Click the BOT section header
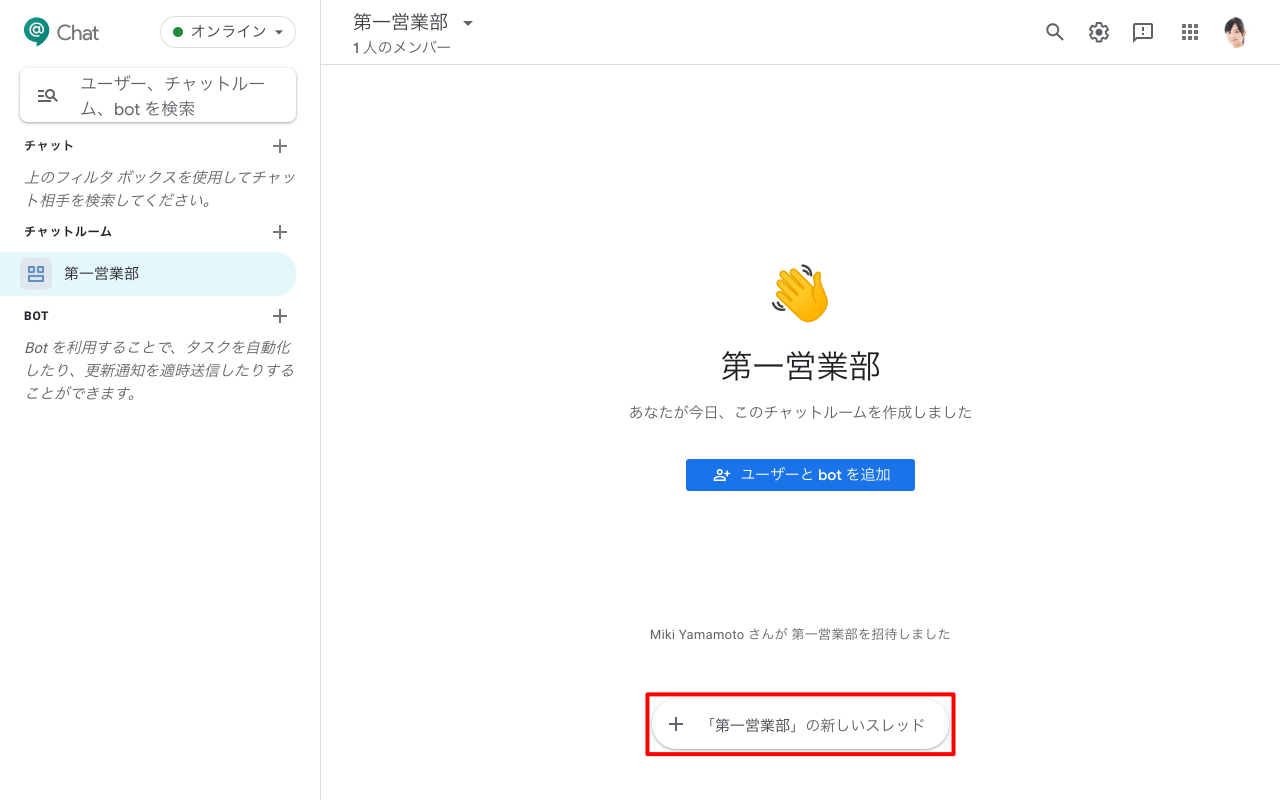 tap(37, 316)
